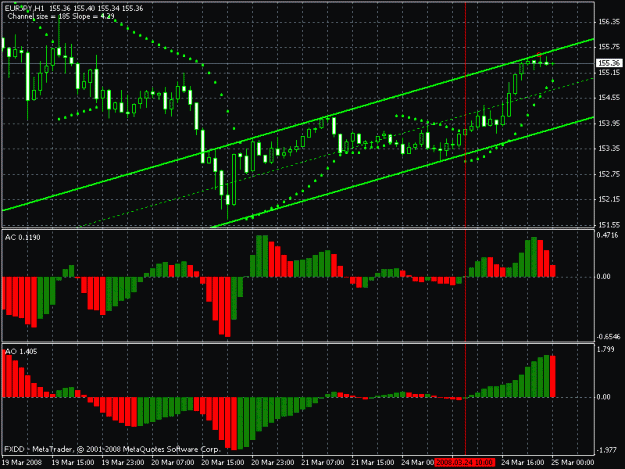Click the AO scale maximum 1.799
Screen dimensions: 625x469
[x=606, y=349]
